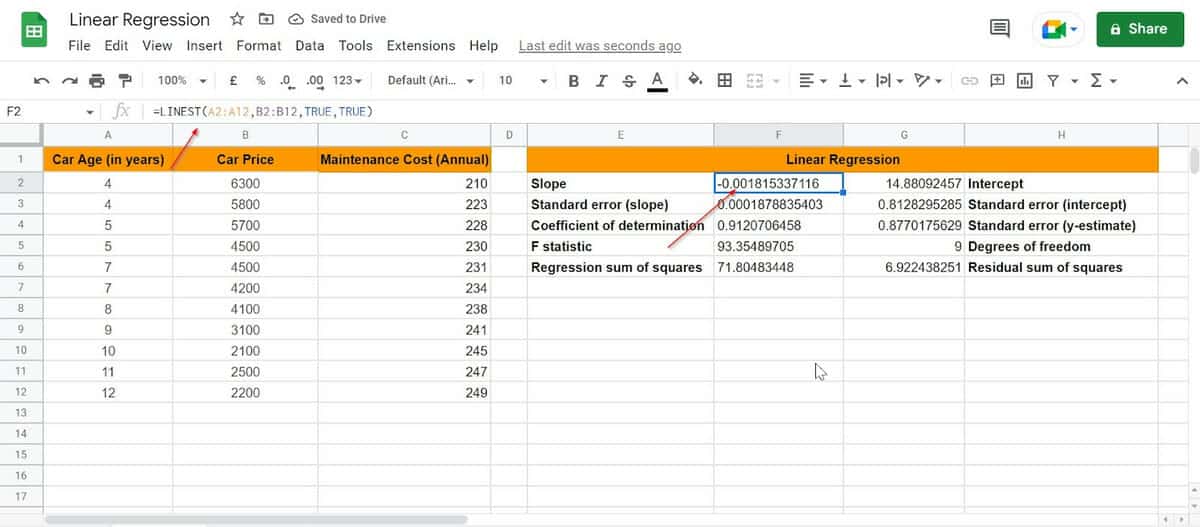Decrease decimal places
The width and height of the screenshot is (1200, 527).
click(287, 80)
